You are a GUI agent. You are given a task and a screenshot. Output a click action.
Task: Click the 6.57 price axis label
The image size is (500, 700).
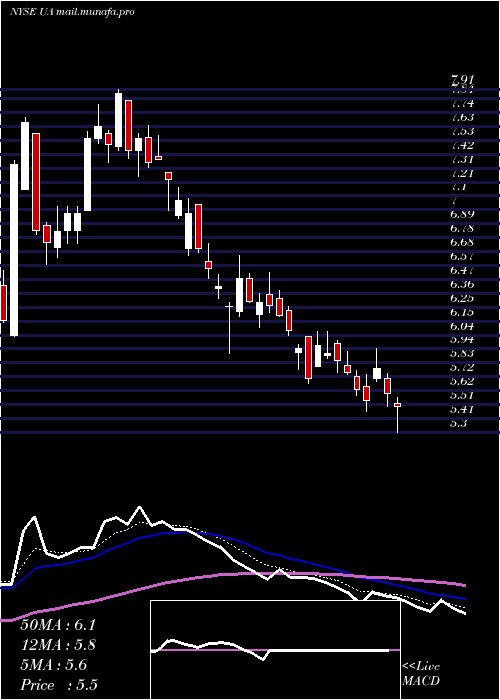462,256
